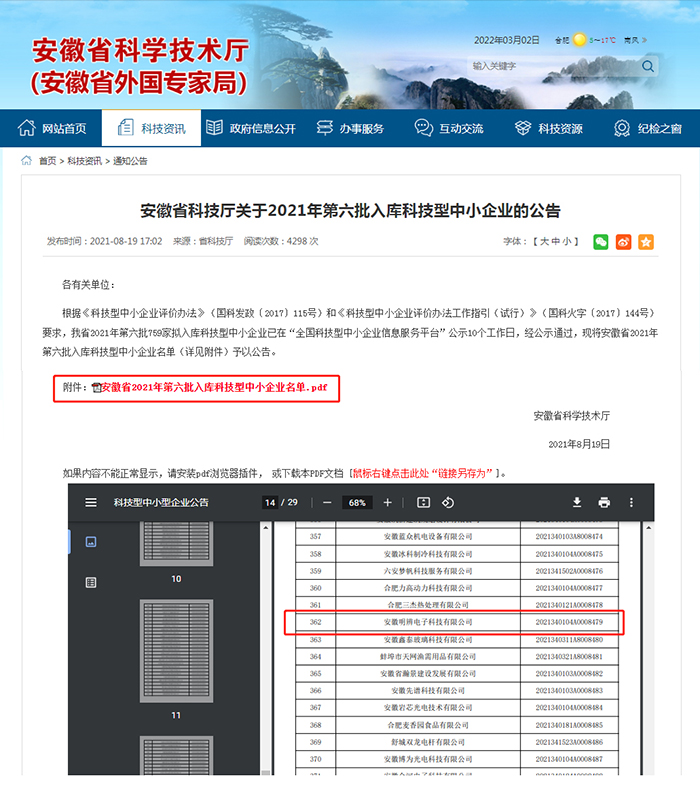
Task: Share the article via Weibo icon
Action: [x=623, y=242]
